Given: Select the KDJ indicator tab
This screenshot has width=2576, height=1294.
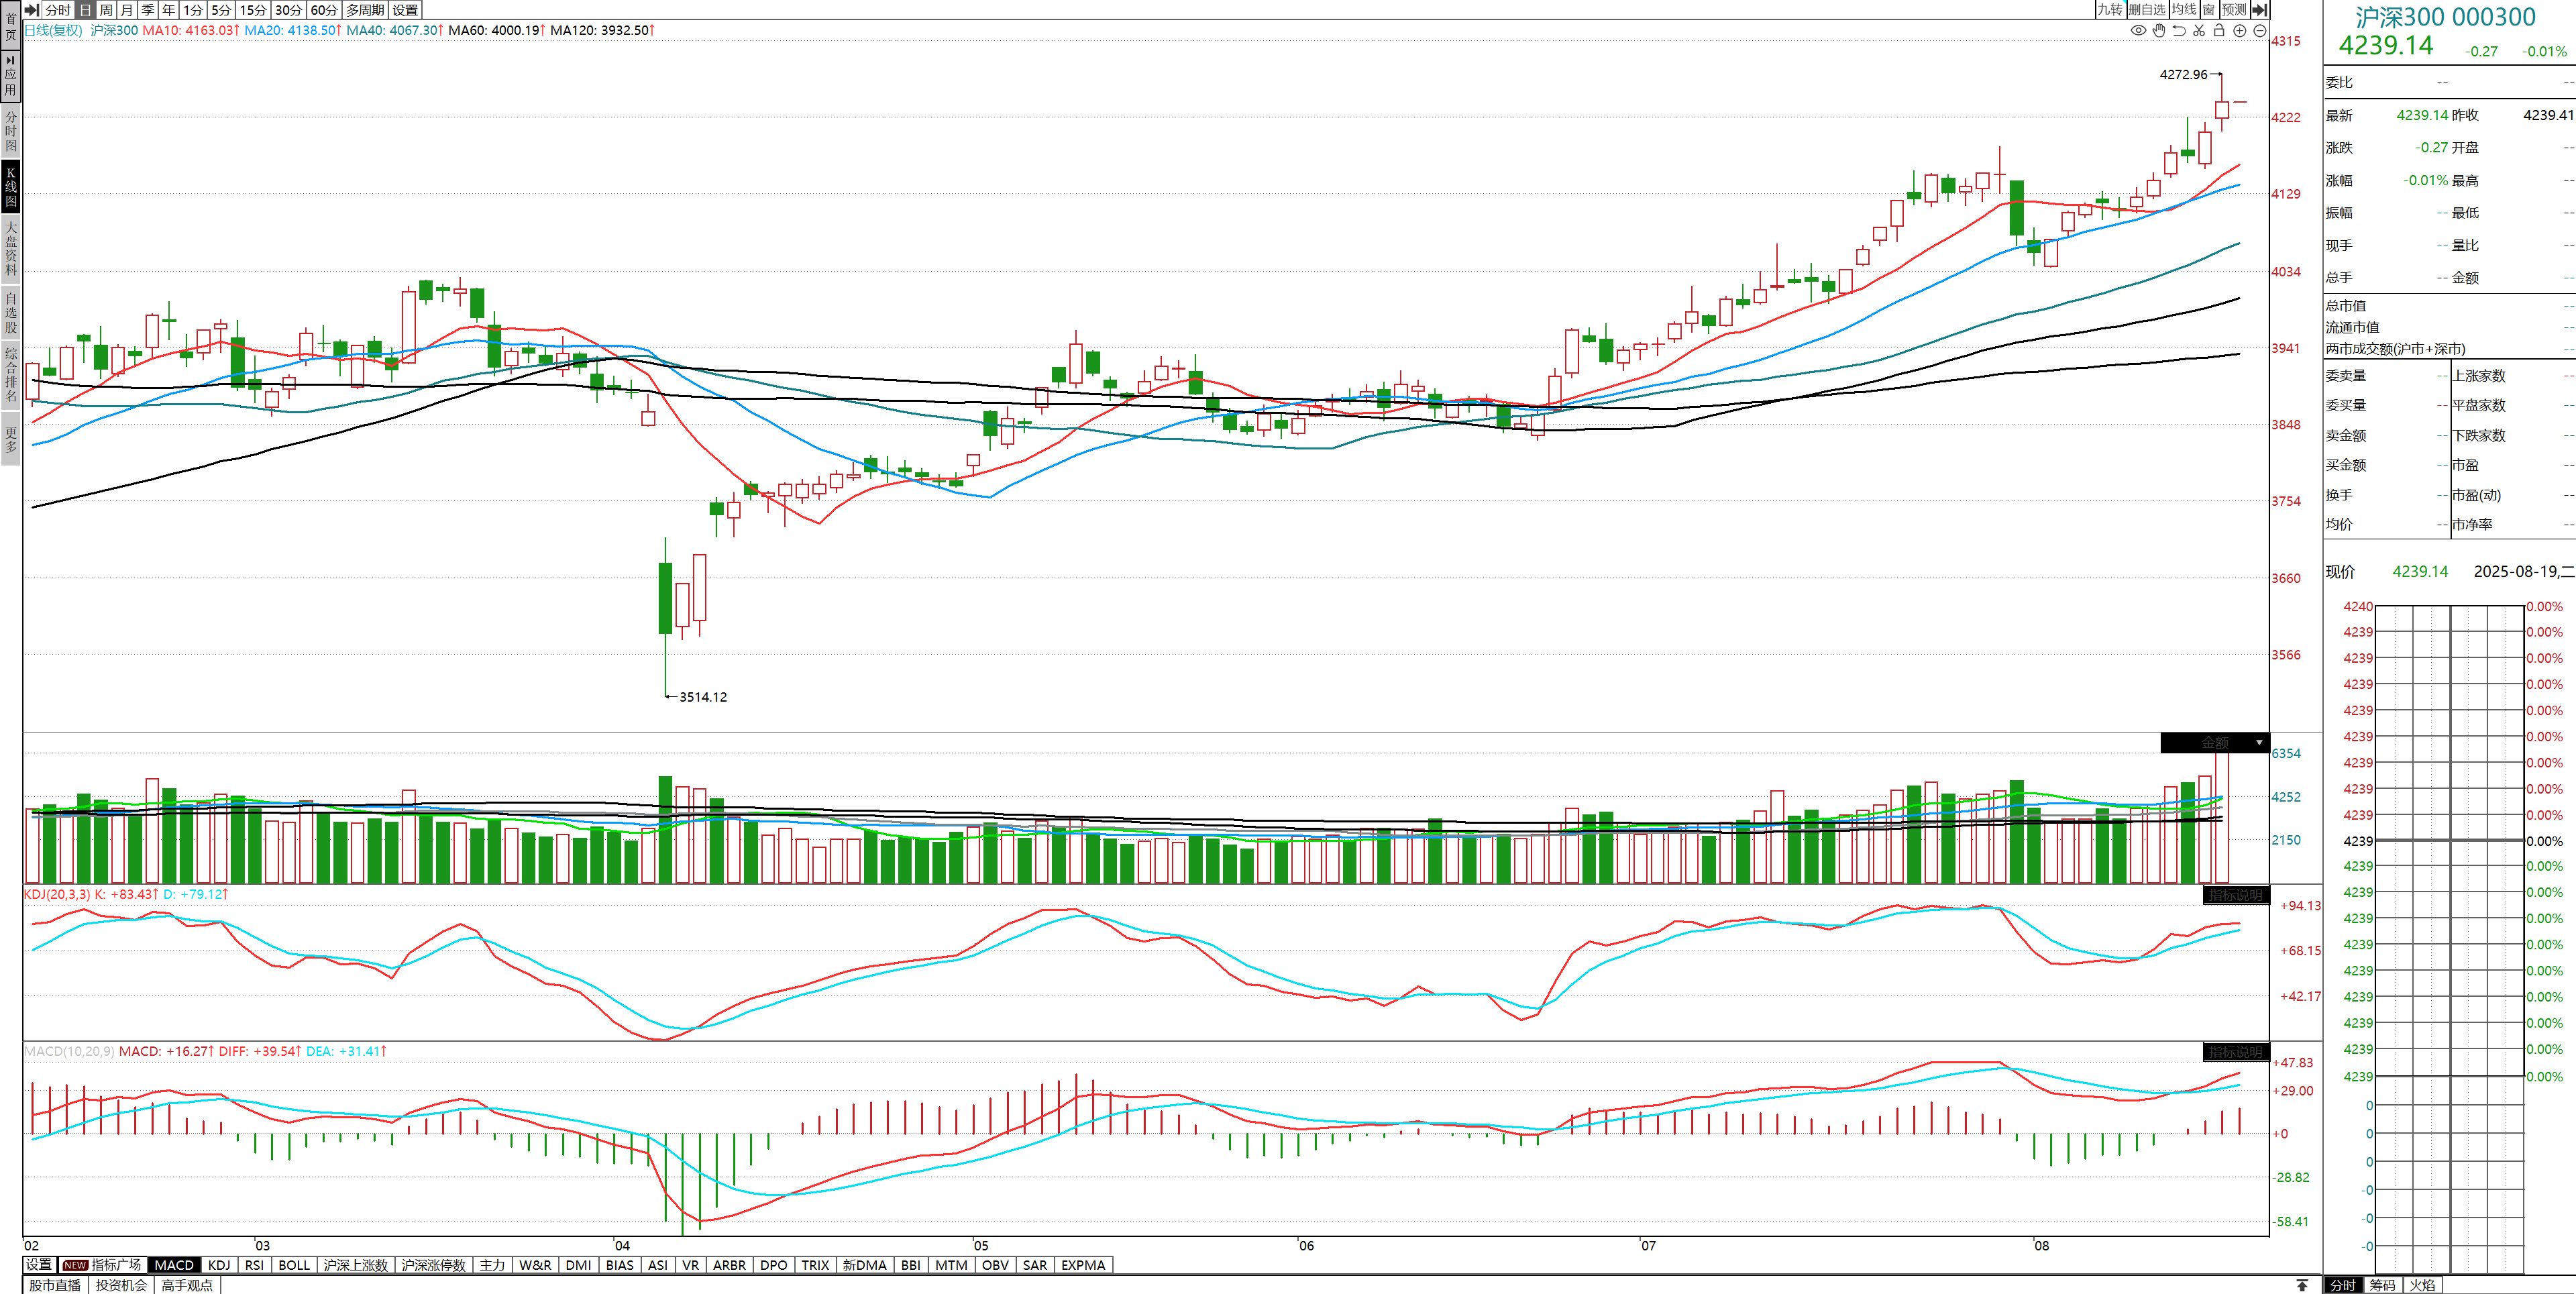Looking at the screenshot, I should click(x=219, y=1265).
